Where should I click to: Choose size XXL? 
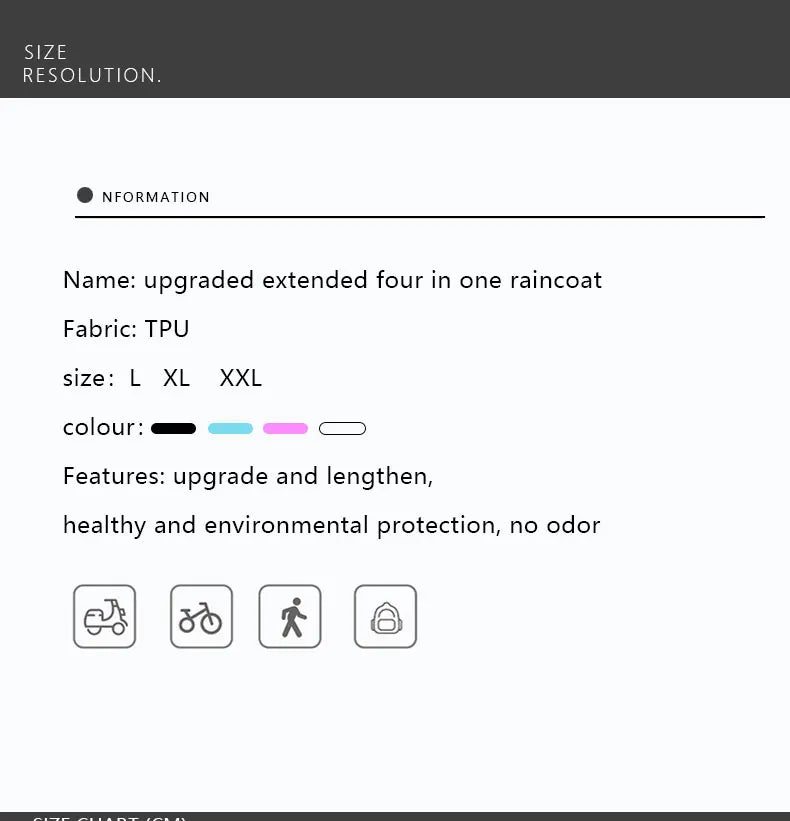coord(240,378)
